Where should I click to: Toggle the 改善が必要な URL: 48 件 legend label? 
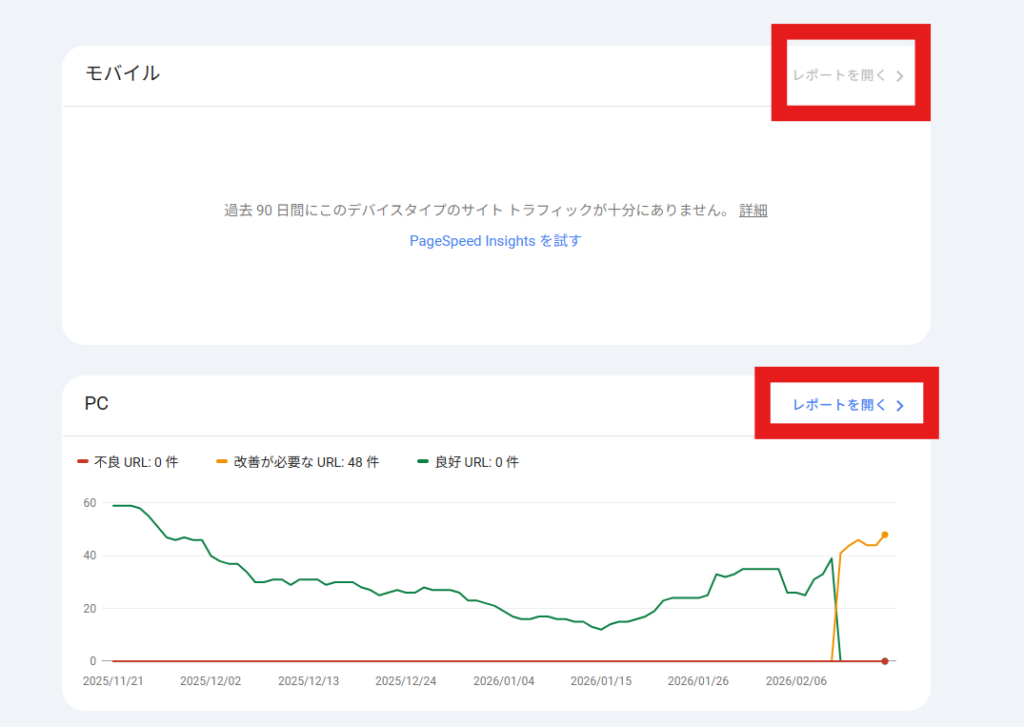point(306,462)
